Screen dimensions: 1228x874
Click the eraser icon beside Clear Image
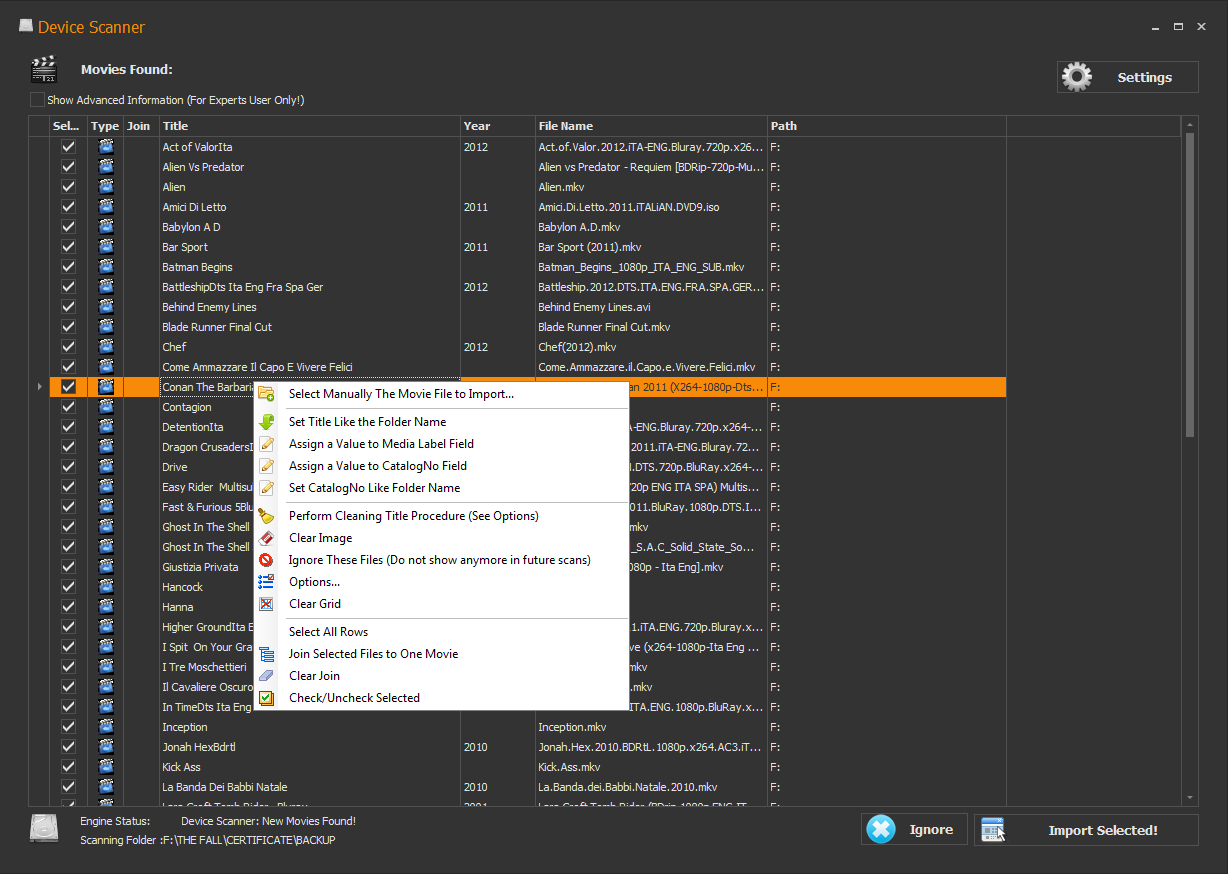coord(266,538)
